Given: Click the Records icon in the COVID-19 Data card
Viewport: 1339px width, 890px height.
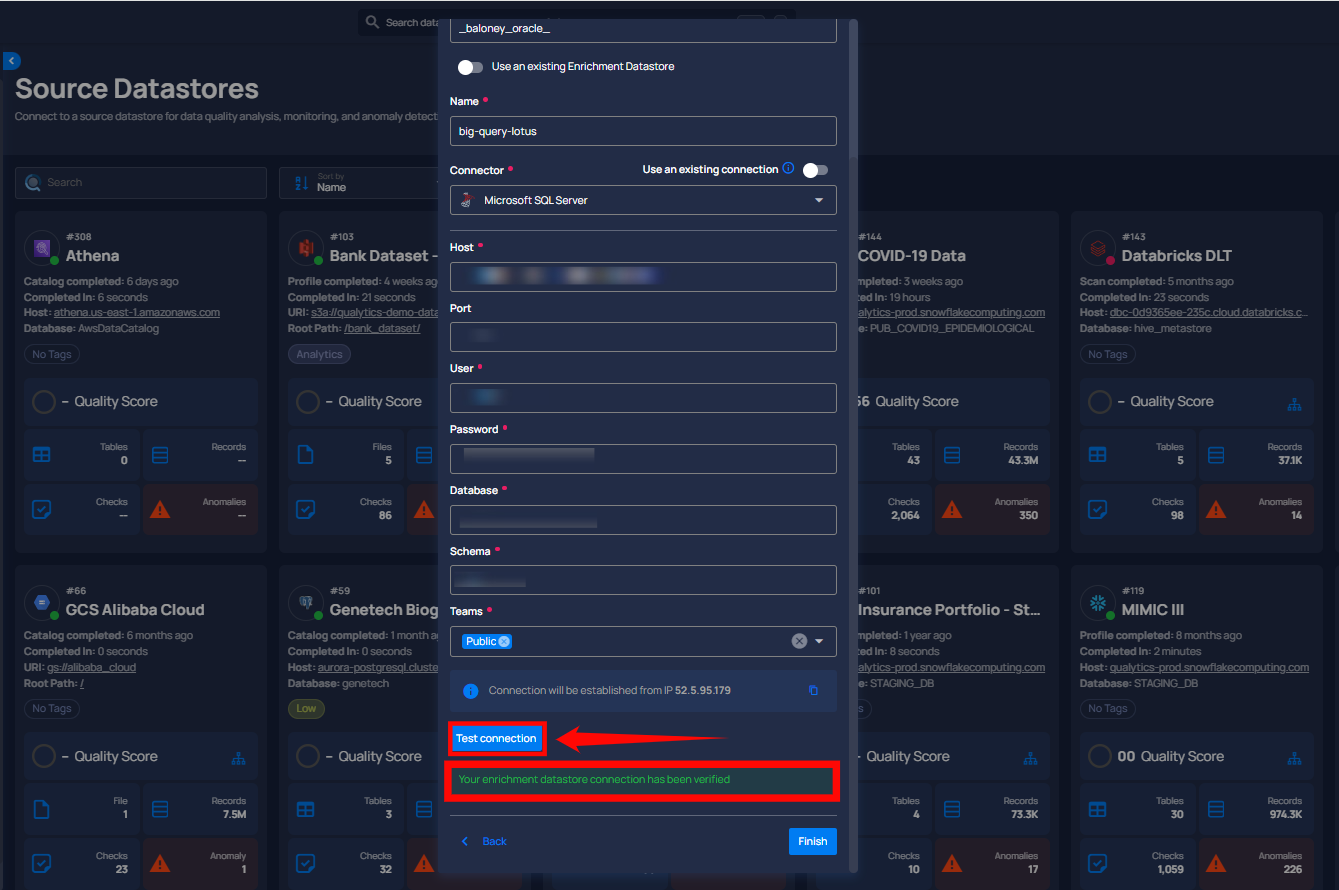Looking at the screenshot, I should (x=951, y=455).
